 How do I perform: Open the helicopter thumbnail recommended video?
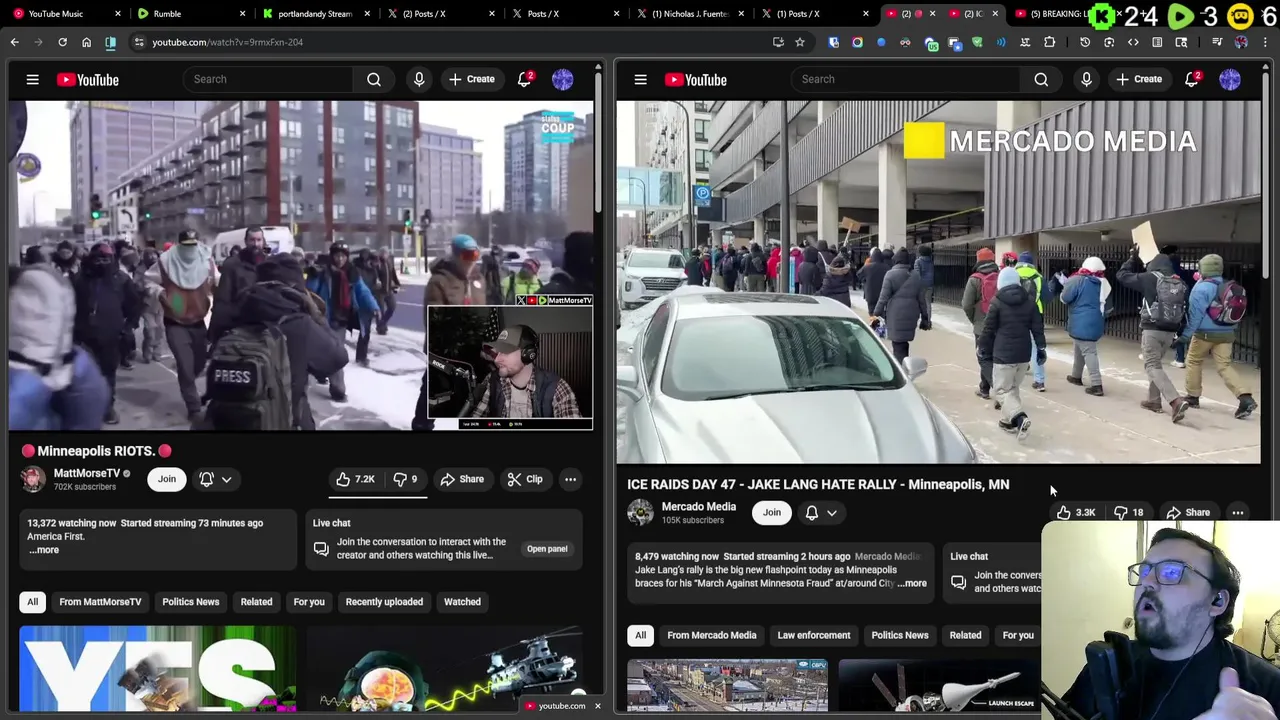click(x=445, y=668)
